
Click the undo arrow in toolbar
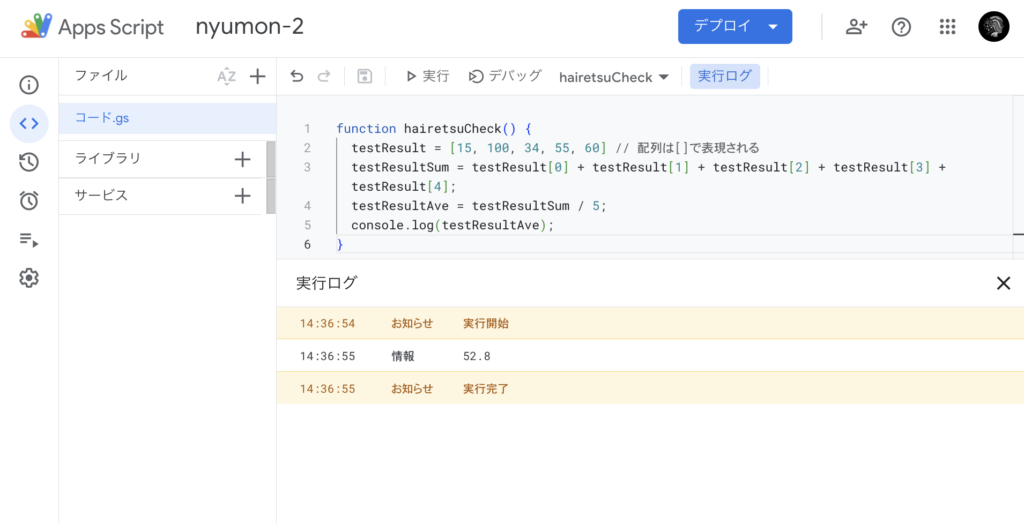tap(296, 76)
